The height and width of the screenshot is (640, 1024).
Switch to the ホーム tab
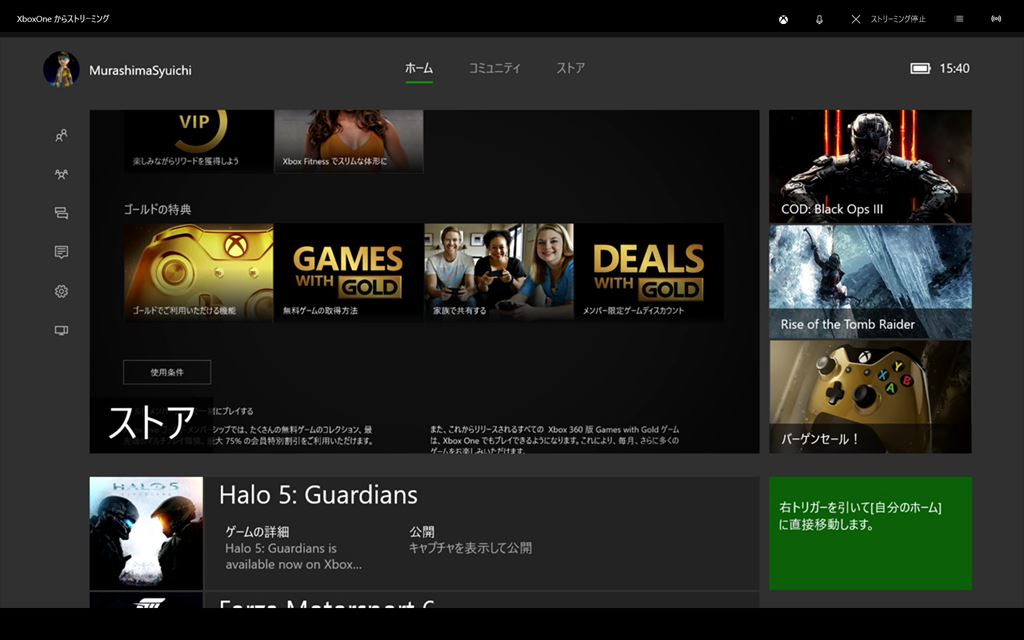pyautogui.click(x=419, y=68)
